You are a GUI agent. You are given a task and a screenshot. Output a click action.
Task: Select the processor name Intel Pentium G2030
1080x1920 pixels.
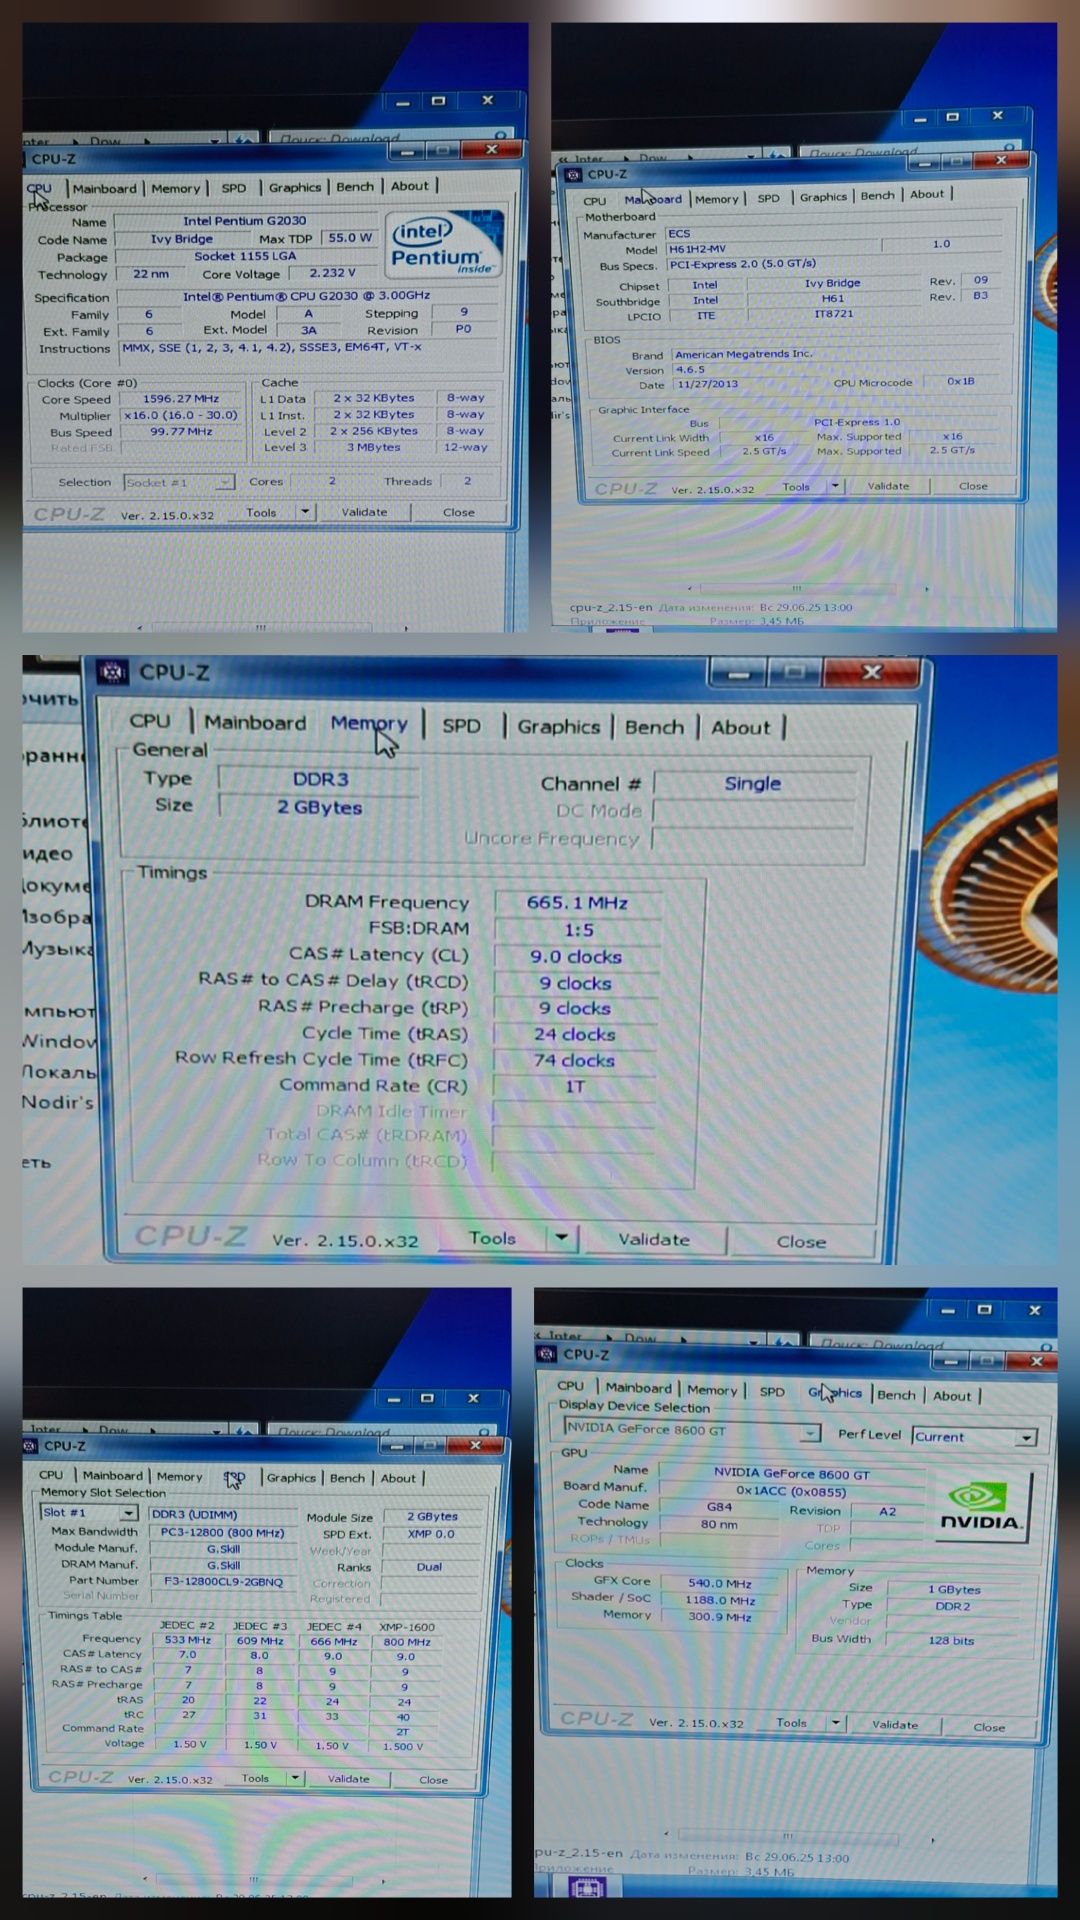[245, 221]
